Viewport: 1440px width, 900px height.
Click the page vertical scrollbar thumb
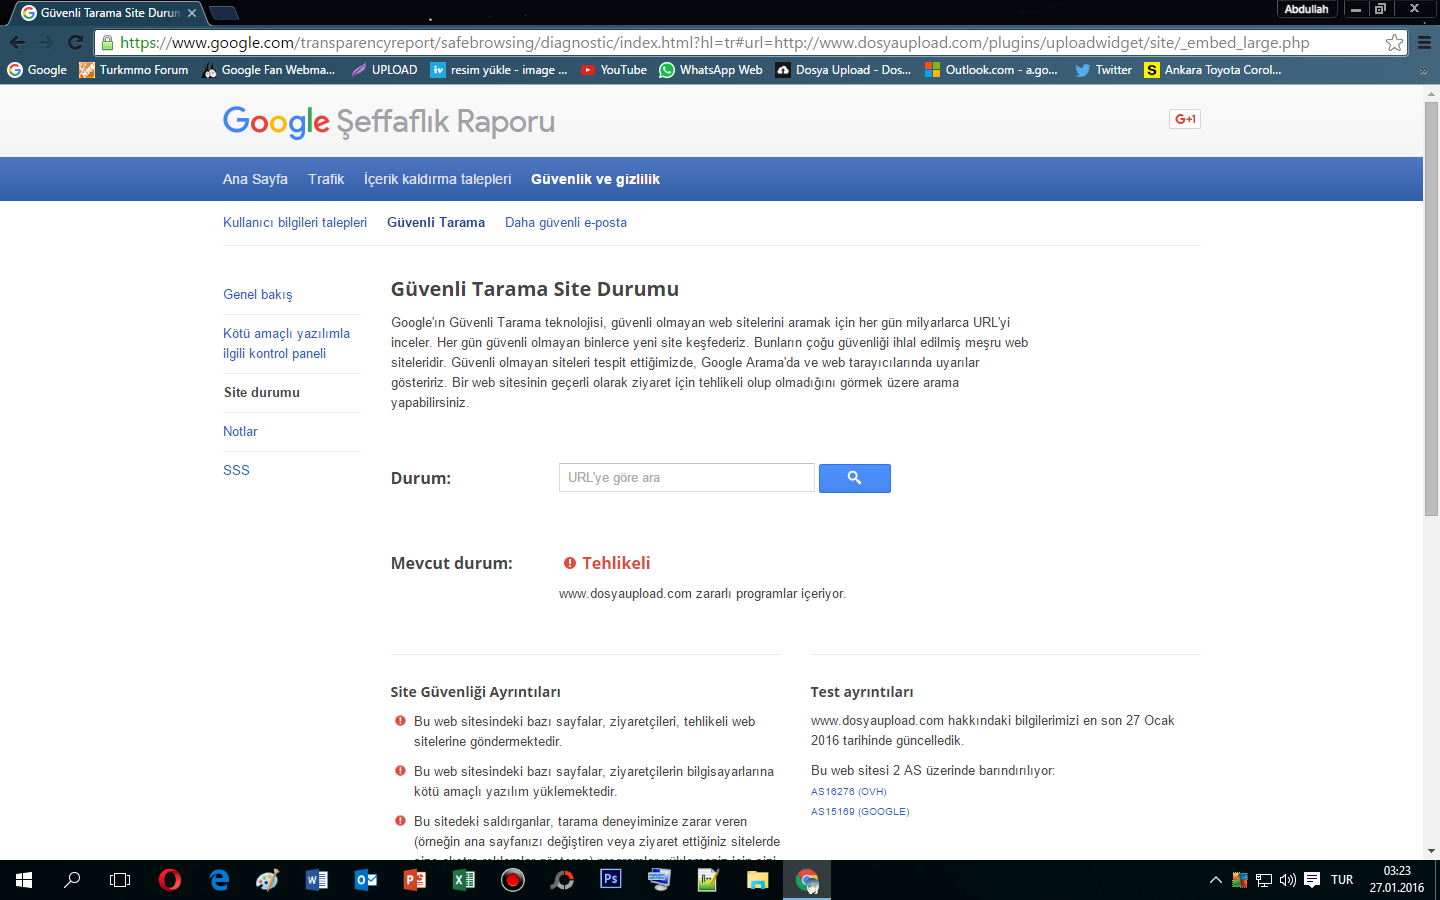click(1431, 308)
